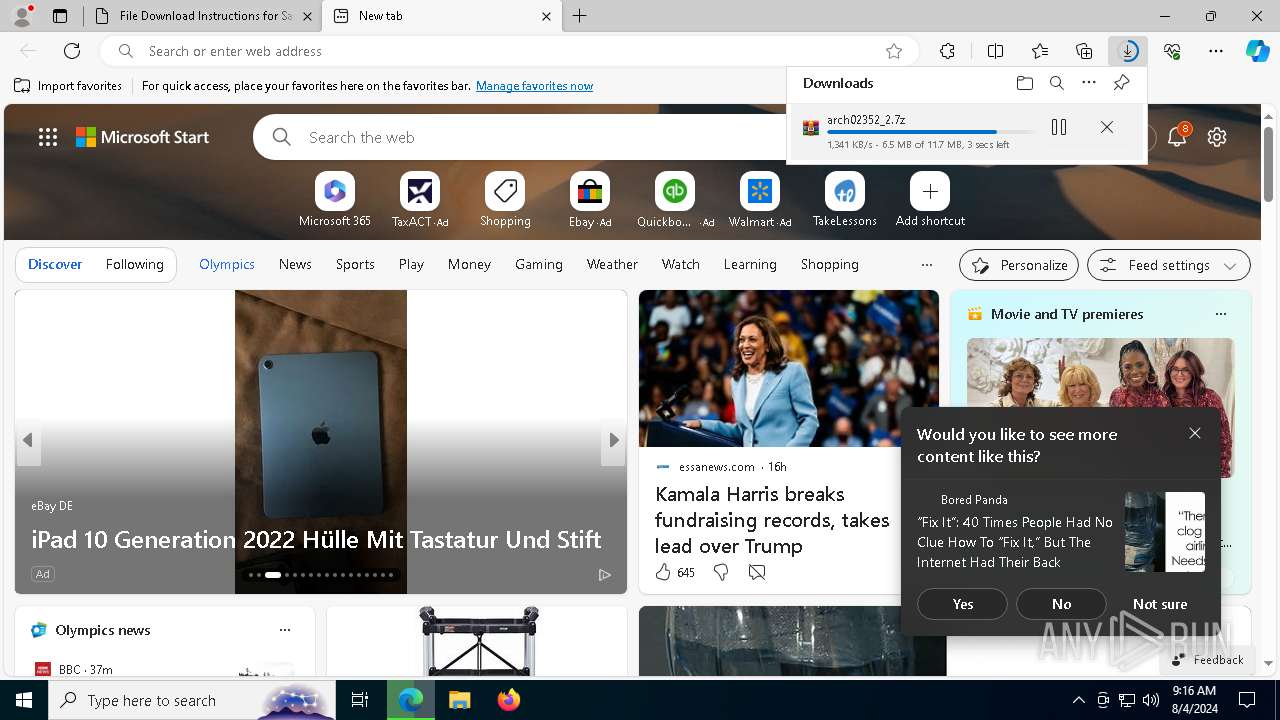The height and width of the screenshot is (720, 1280).
Task: Switch to File Download Instructions tab
Action: (x=205, y=16)
